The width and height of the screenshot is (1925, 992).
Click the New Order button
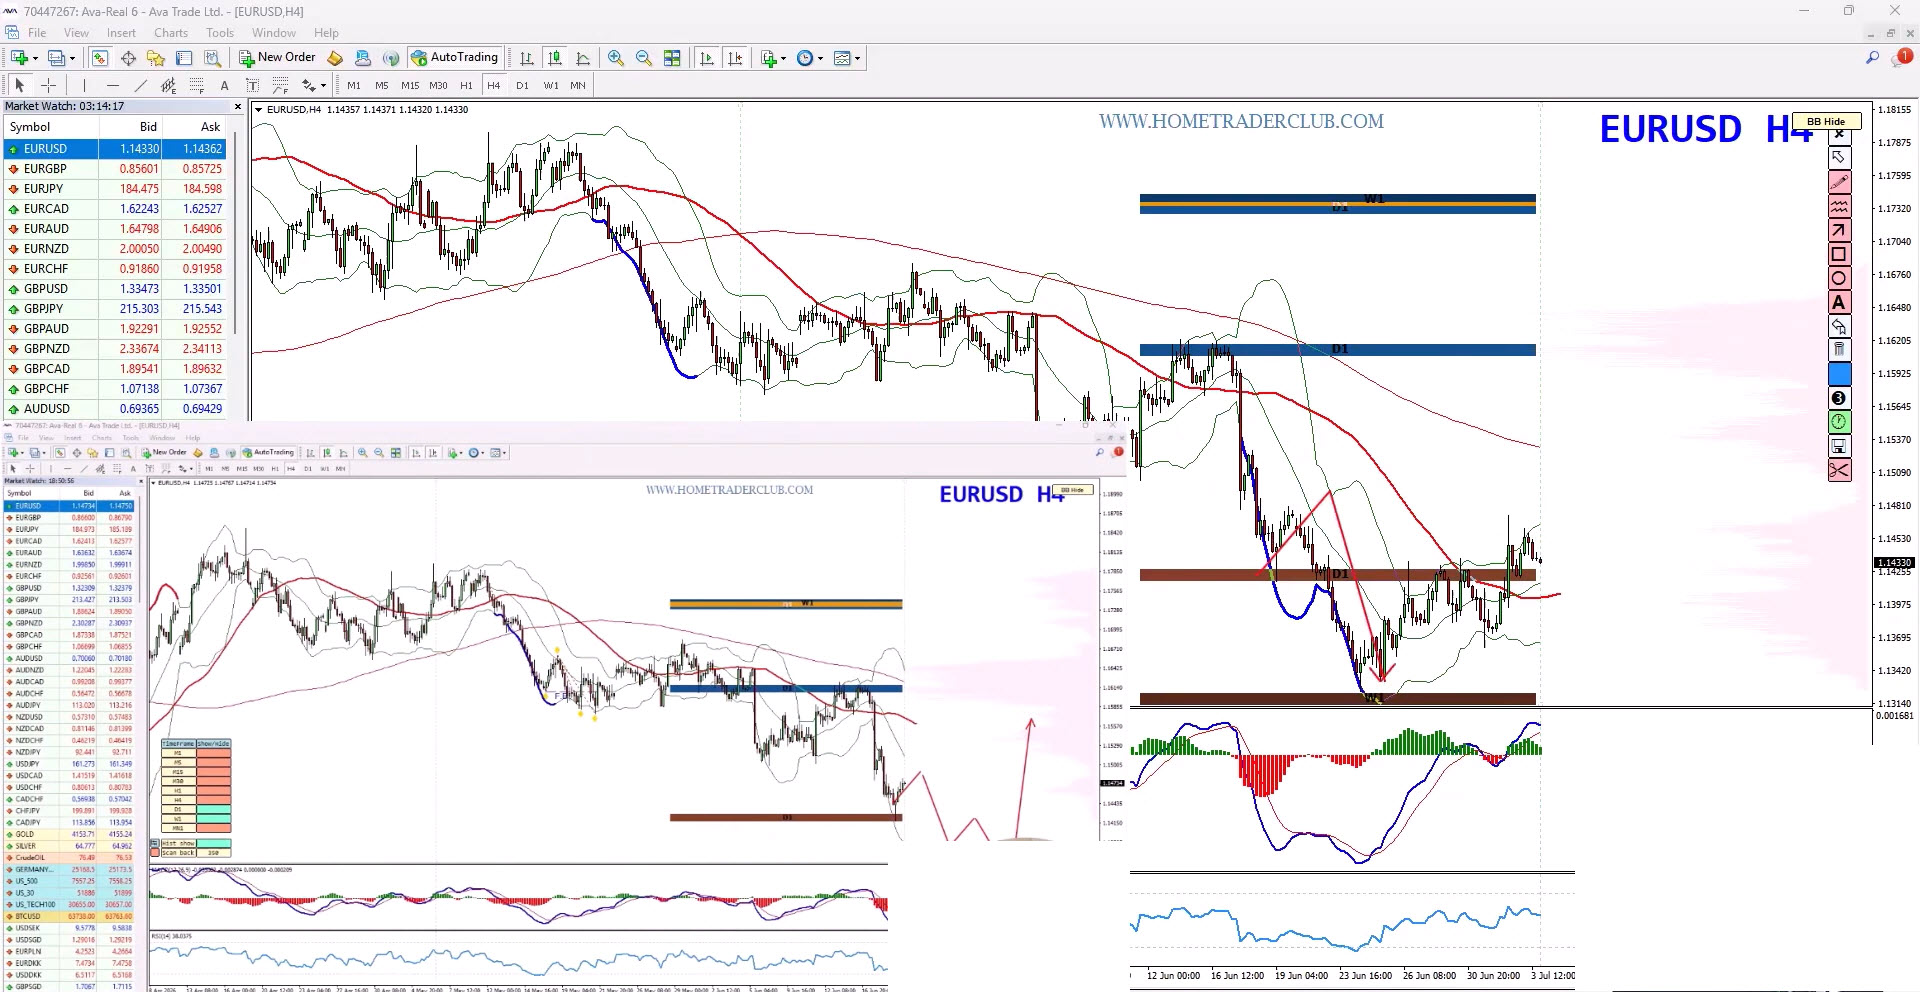click(277, 58)
